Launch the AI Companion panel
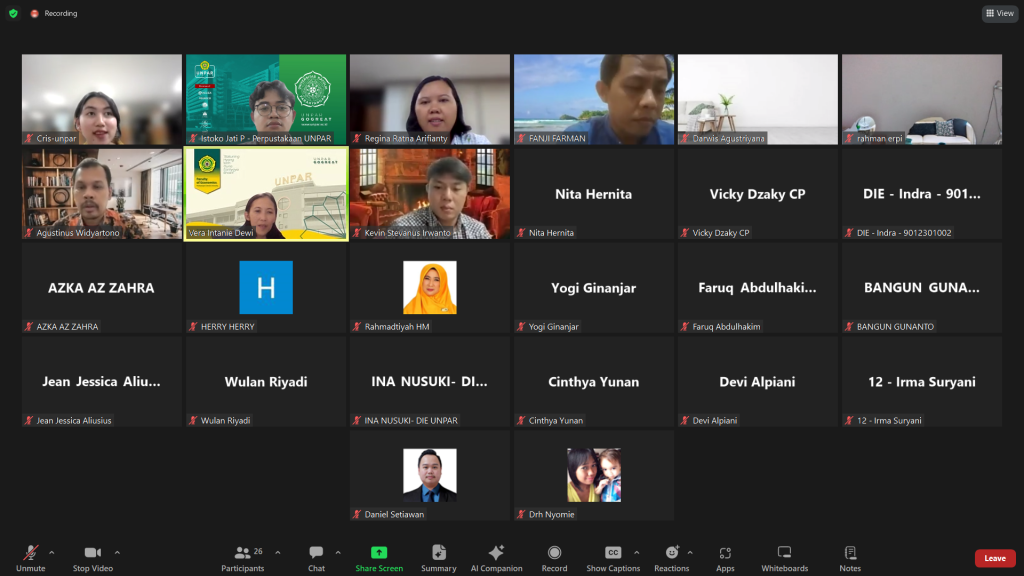 [x=496, y=558]
